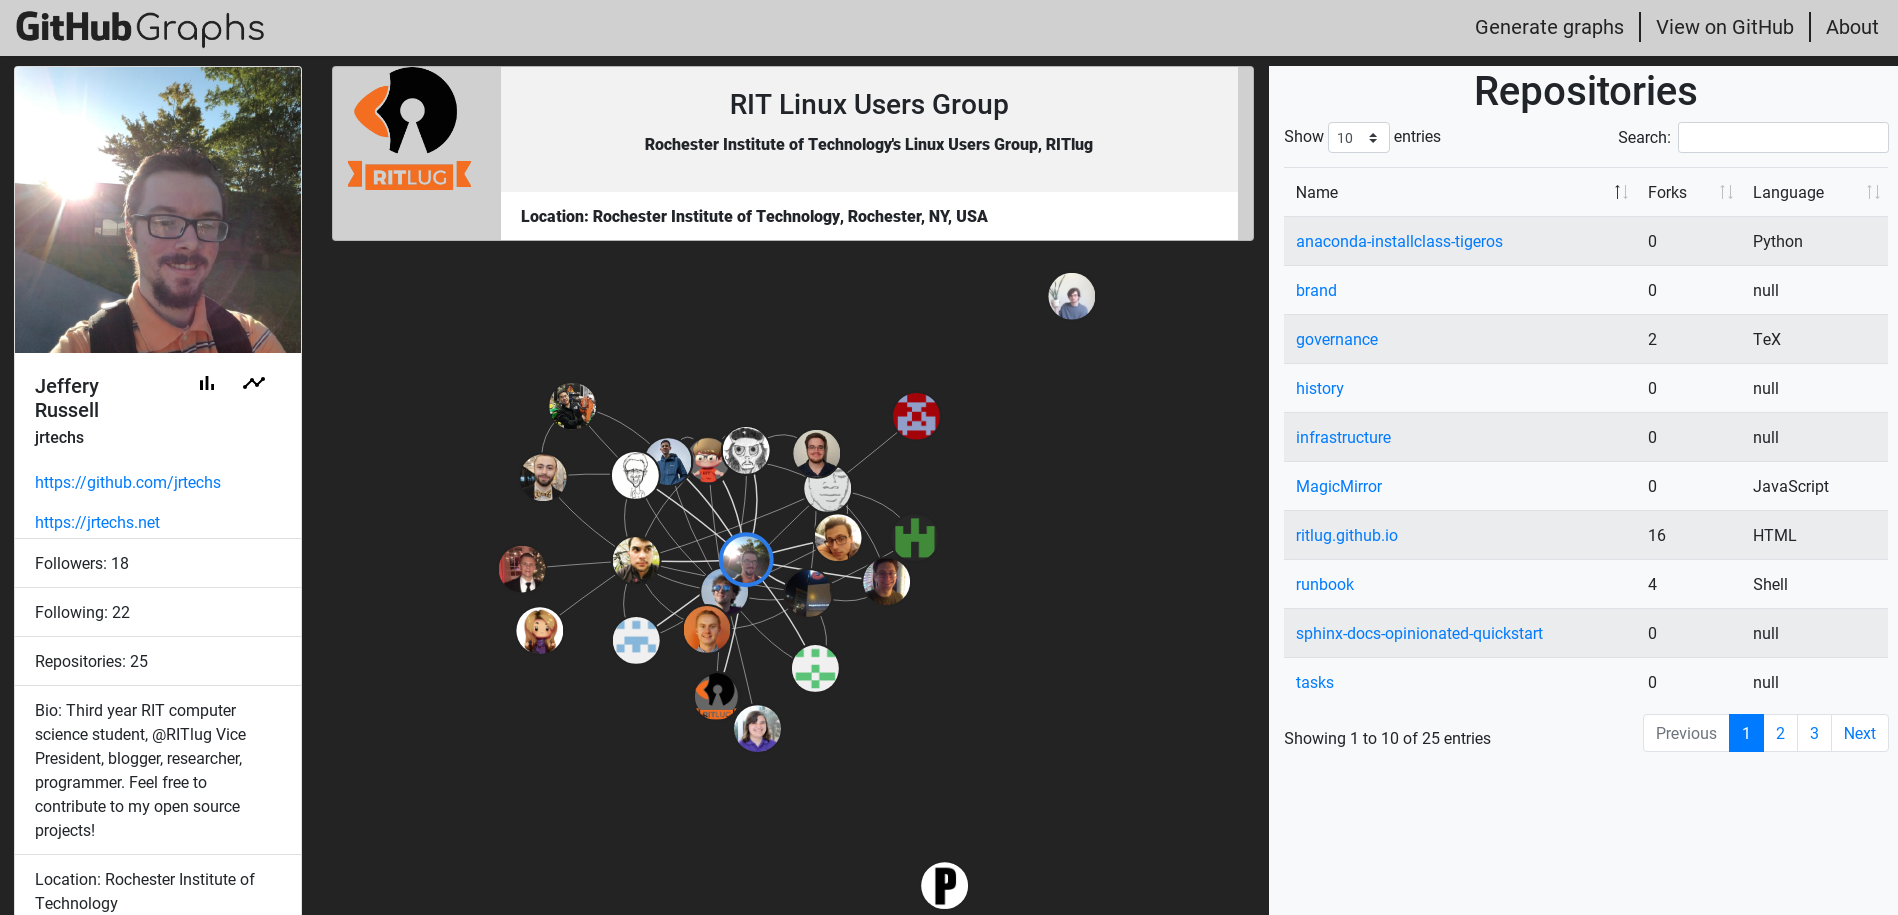Open the https://jrtechs.net link
The height and width of the screenshot is (915, 1898).
[97, 522]
